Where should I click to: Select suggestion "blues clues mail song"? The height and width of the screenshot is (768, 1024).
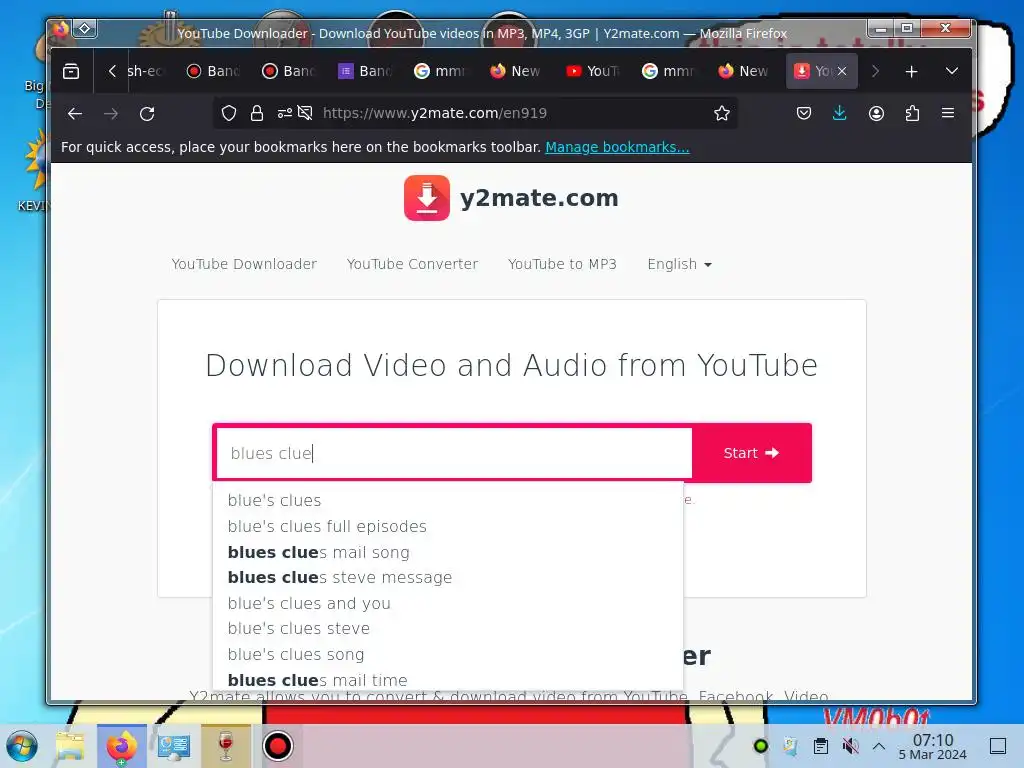tap(448, 552)
